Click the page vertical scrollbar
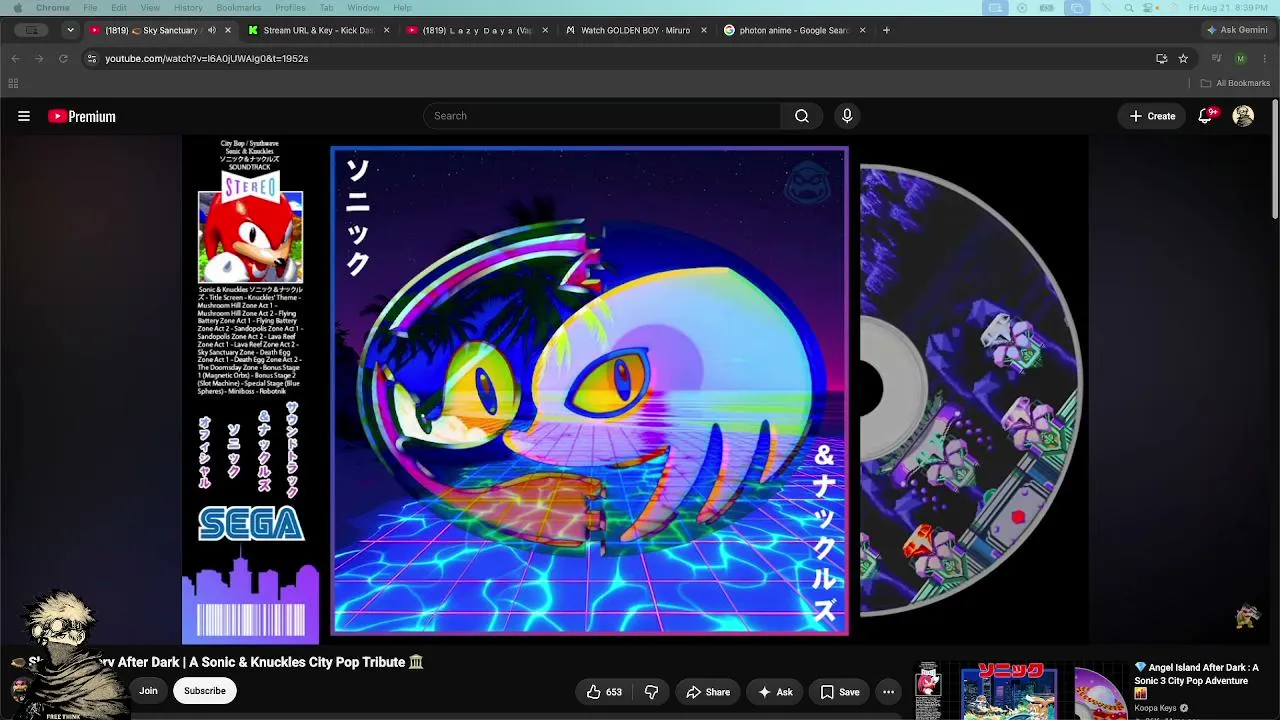This screenshot has height=720, width=1280. click(x=1275, y=160)
